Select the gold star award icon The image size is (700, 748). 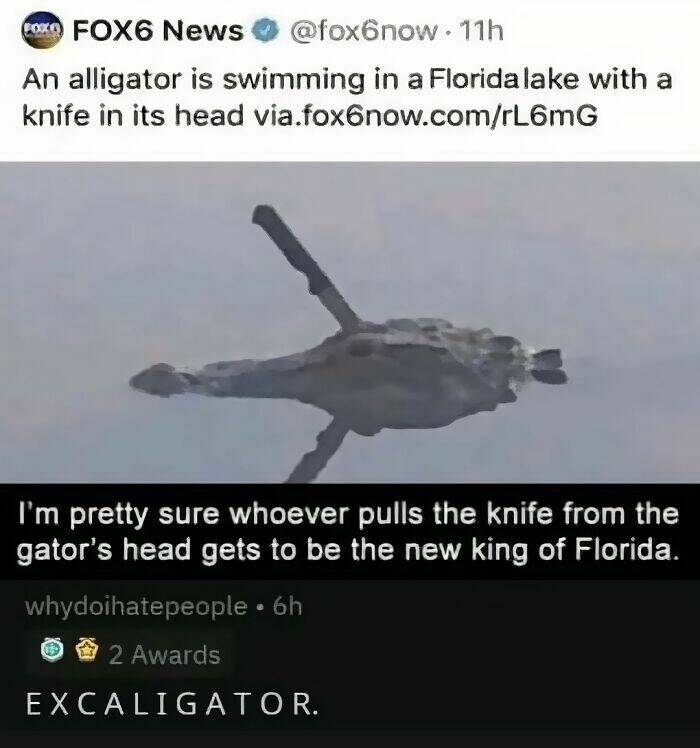pyautogui.click(x=87, y=651)
